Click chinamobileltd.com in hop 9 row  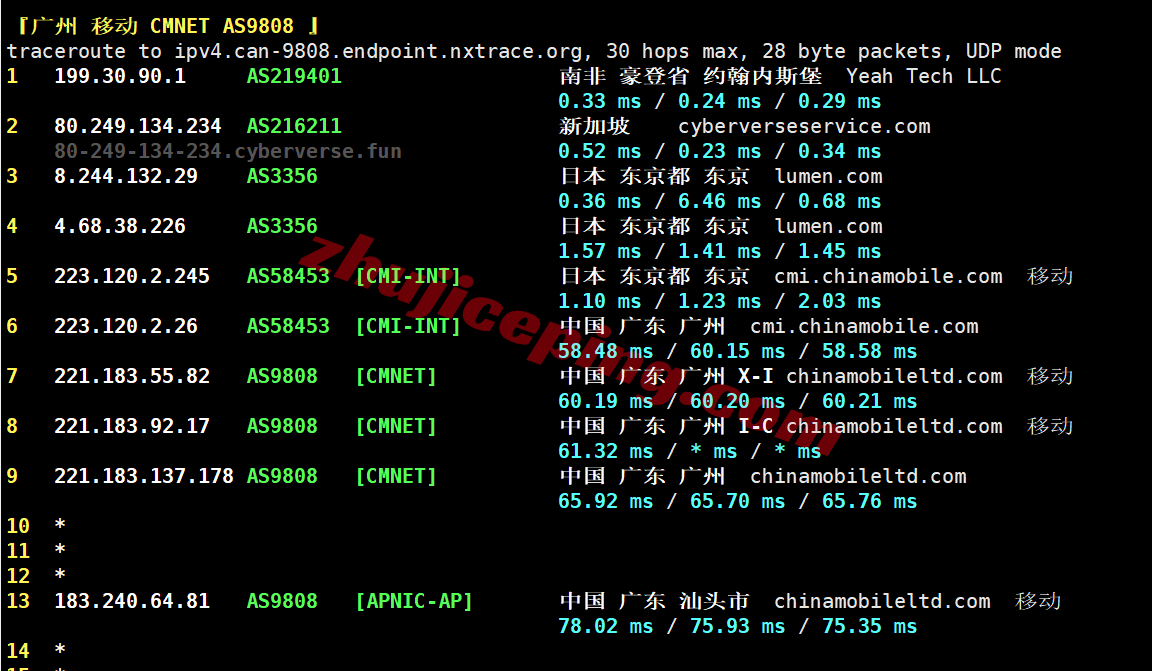(x=858, y=476)
